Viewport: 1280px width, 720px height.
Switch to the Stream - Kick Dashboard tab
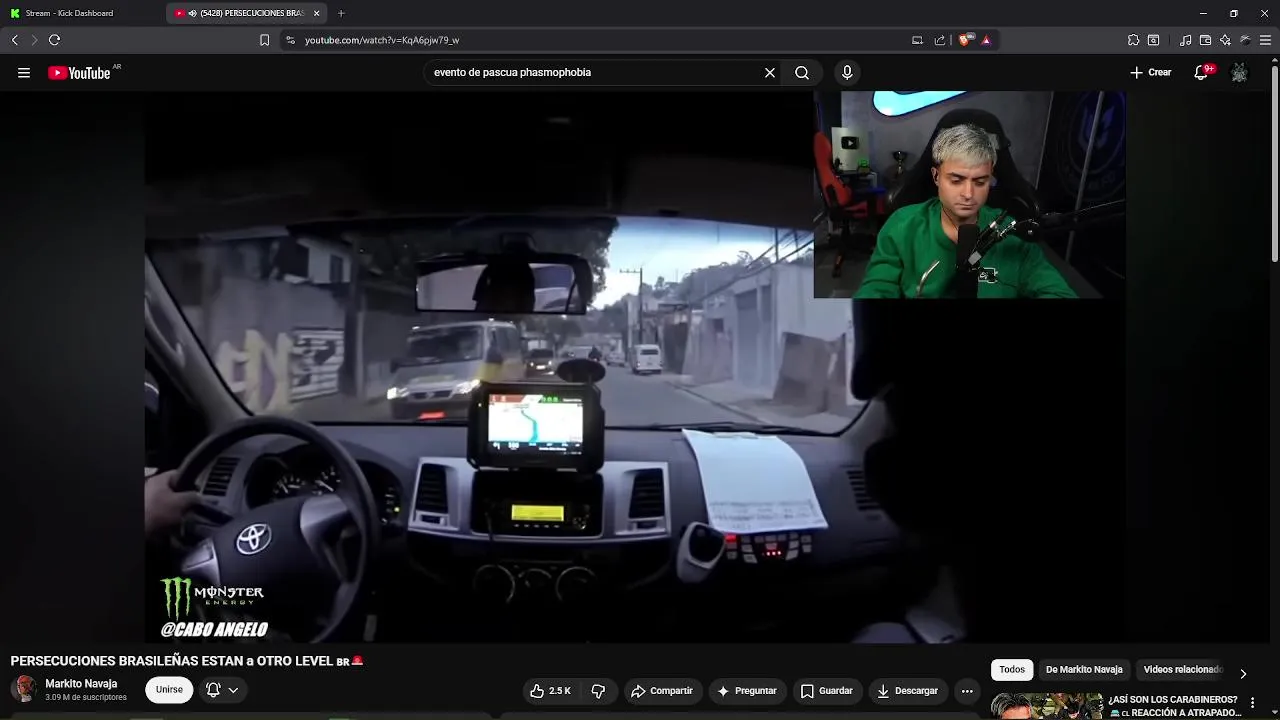pos(69,13)
